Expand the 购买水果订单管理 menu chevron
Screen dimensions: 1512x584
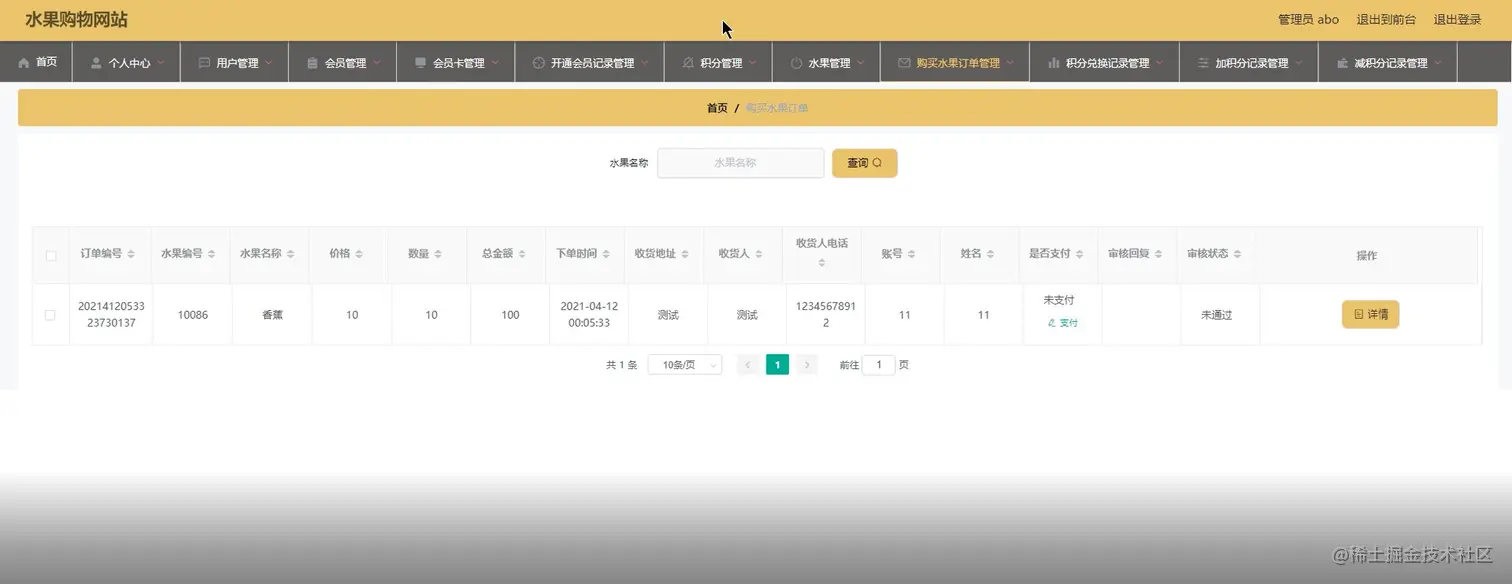(1010, 63)
